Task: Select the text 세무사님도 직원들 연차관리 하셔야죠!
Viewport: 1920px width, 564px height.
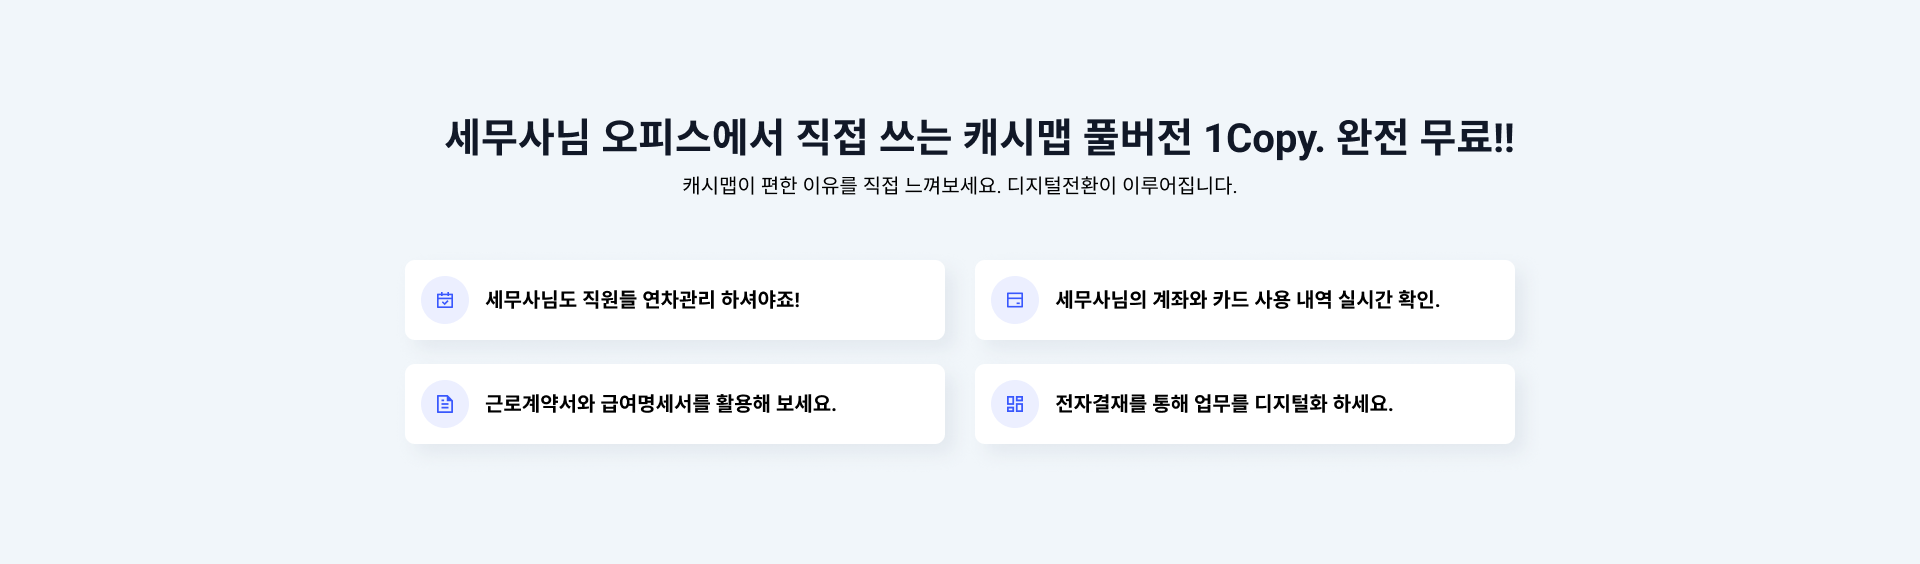Action: (642, 300)
